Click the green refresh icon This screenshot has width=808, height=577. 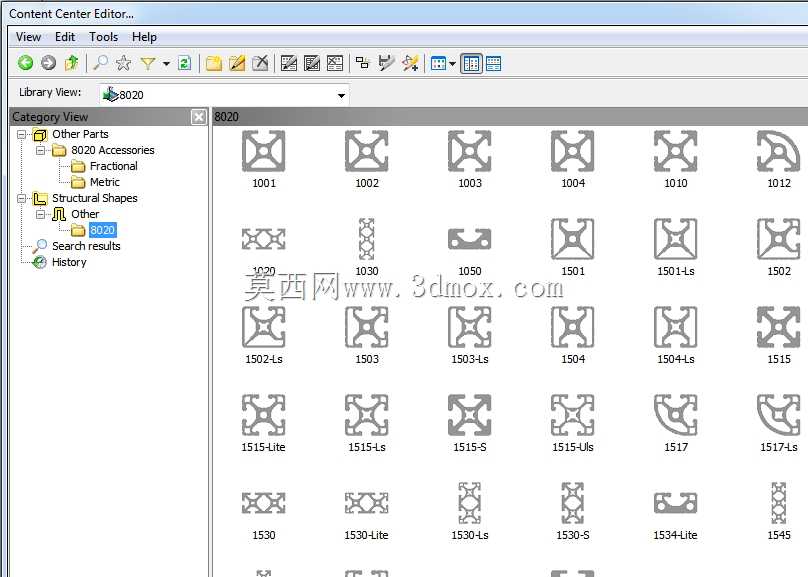[x=184, y=63]
